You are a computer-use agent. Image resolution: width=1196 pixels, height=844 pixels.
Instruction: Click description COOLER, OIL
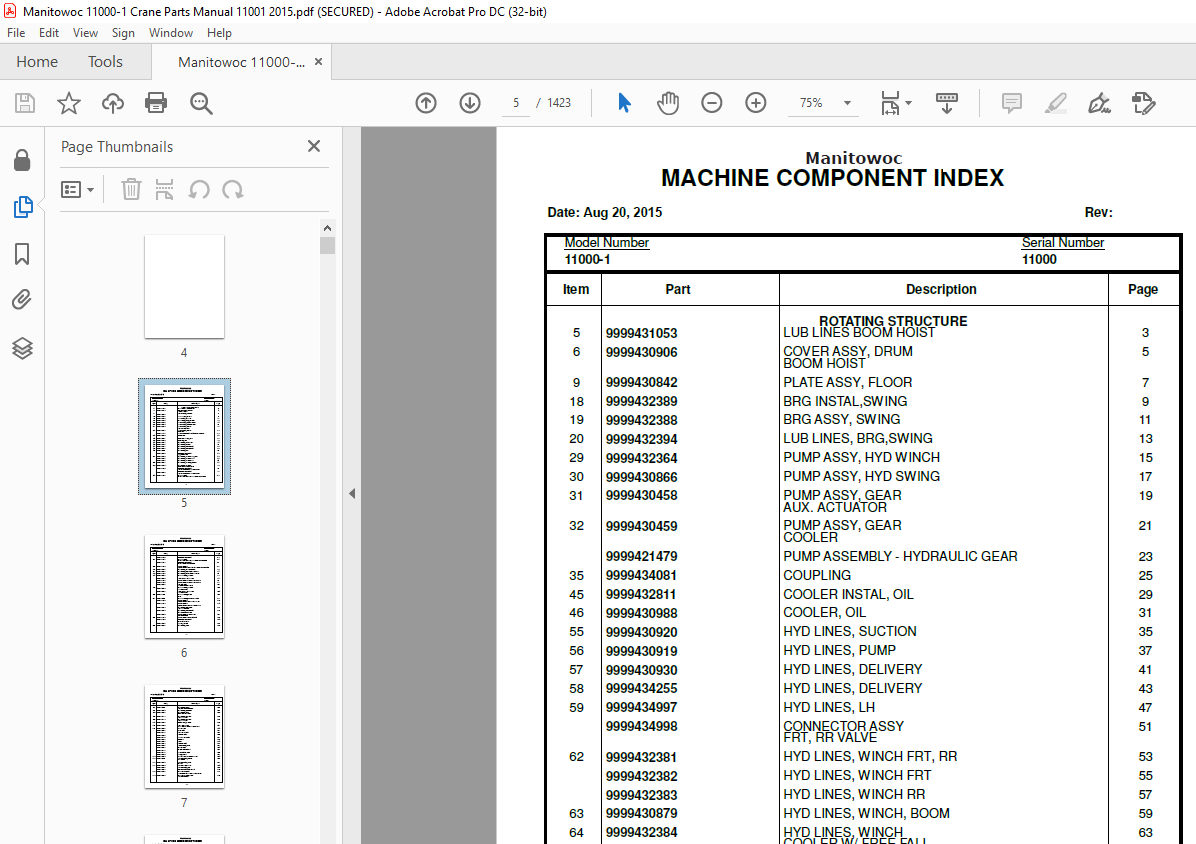(x=825, y=612)
